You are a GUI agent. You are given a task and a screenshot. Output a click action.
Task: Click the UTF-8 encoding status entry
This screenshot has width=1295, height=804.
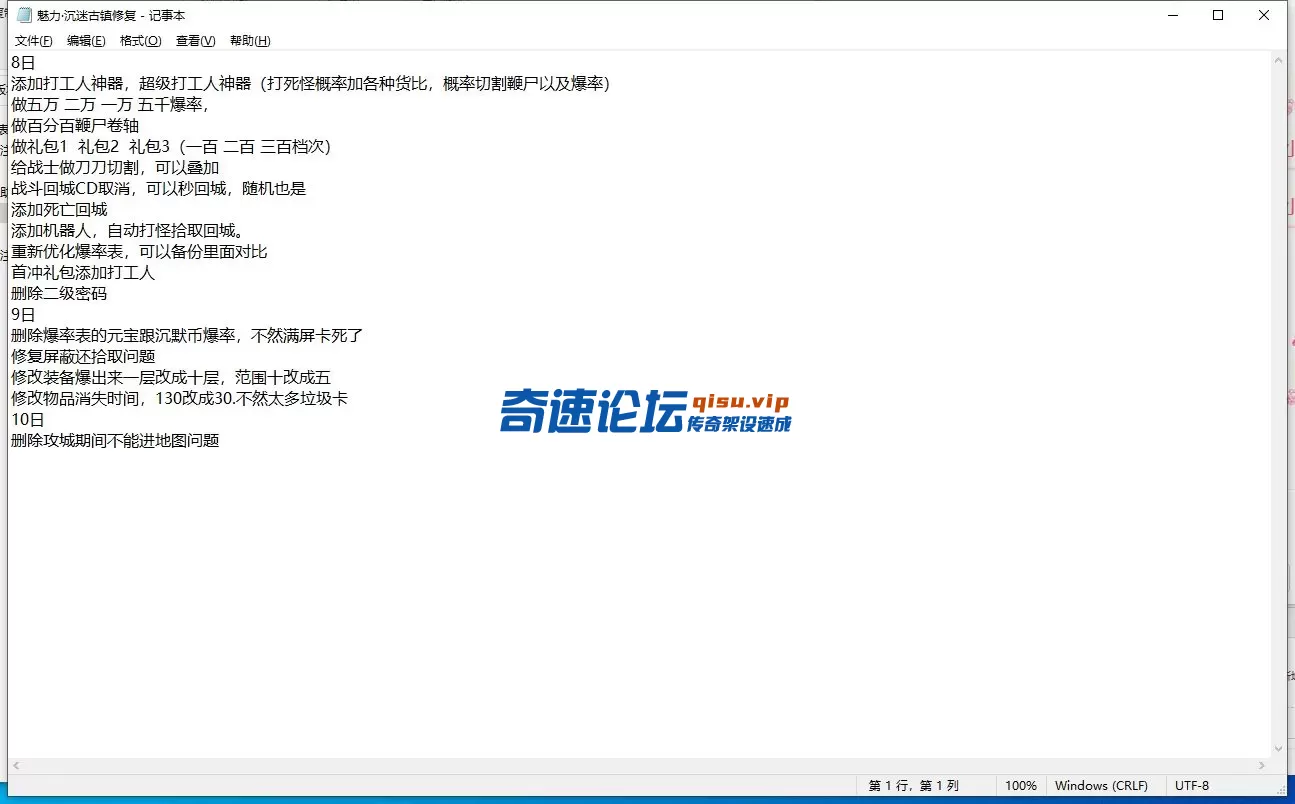coord(1192,786)
